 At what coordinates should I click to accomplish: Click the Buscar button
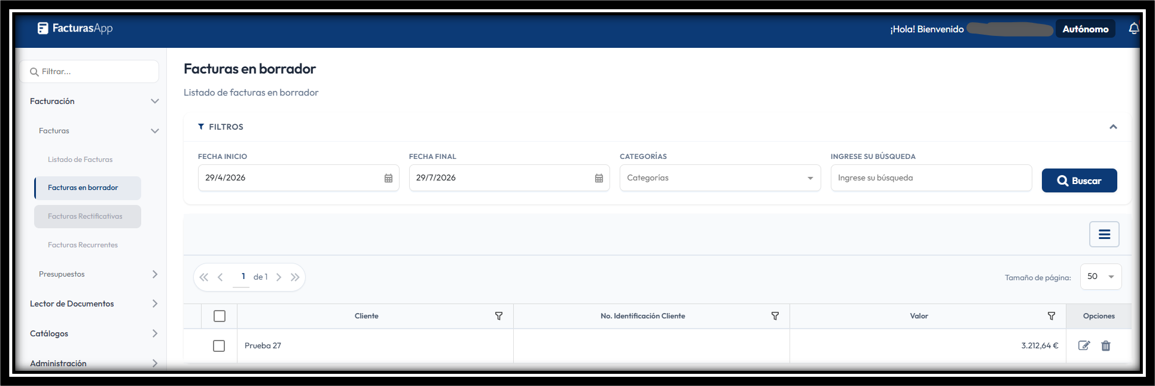[1079, 180]
